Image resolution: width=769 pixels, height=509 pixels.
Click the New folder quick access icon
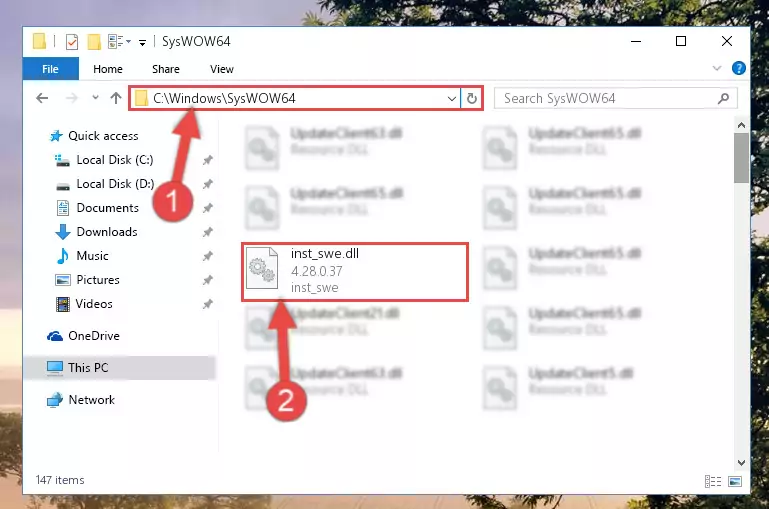[94, 42]
